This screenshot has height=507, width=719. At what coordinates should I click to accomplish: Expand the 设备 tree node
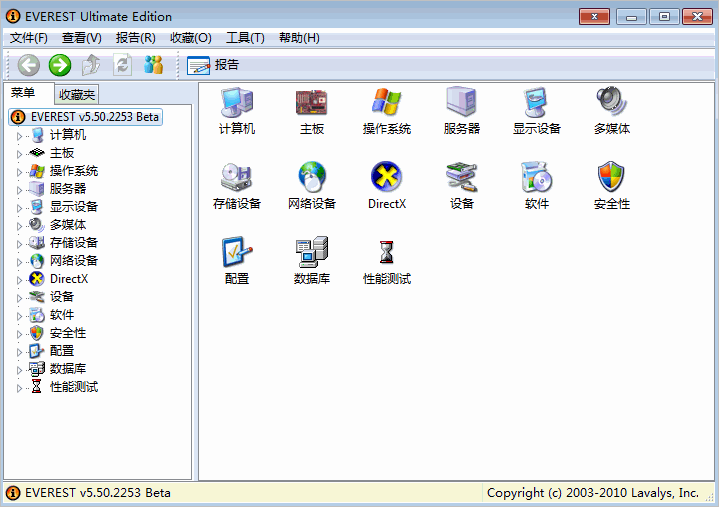pos(19,298)
